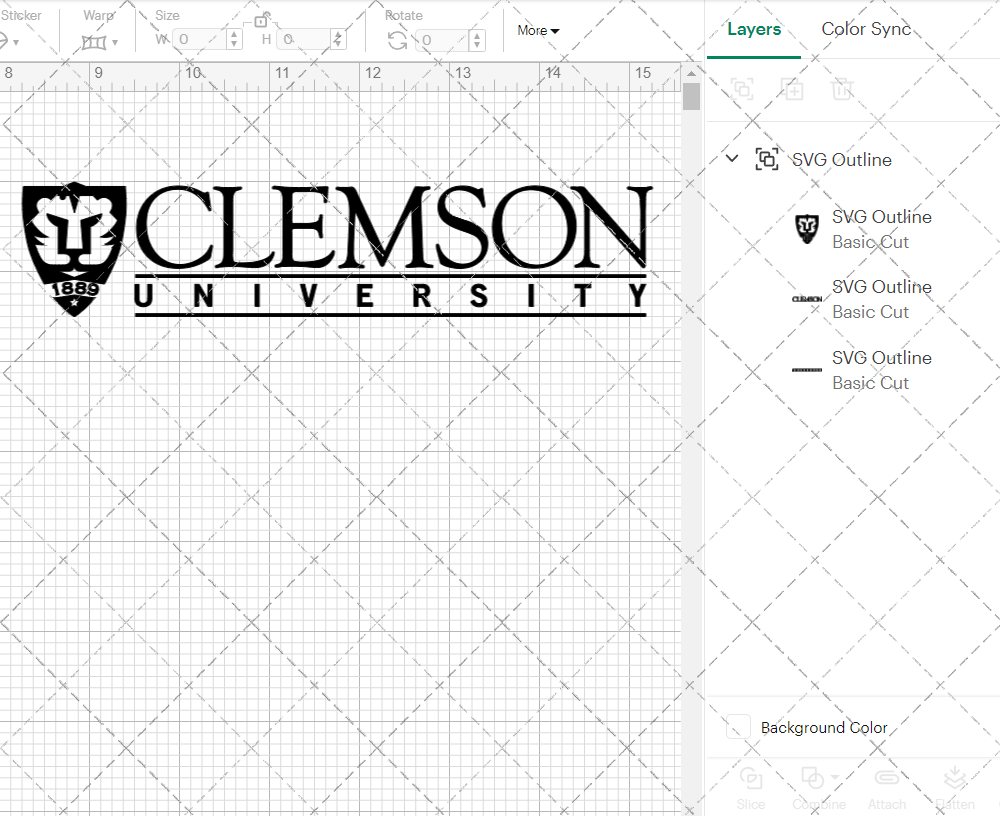Open the Warp options dropdown arrow
Image resolution: width=1000 pixels, height=816 pixels.
(x=114, y=44)
